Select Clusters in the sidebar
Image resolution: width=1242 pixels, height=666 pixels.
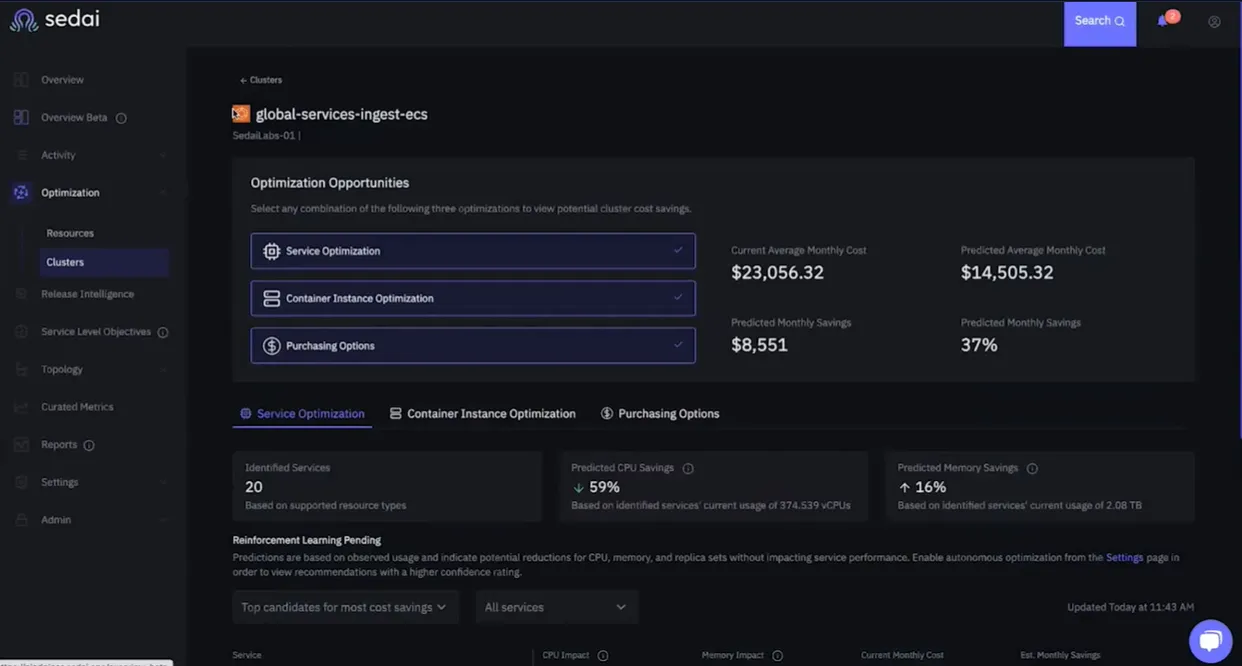[x=104, y=262]
